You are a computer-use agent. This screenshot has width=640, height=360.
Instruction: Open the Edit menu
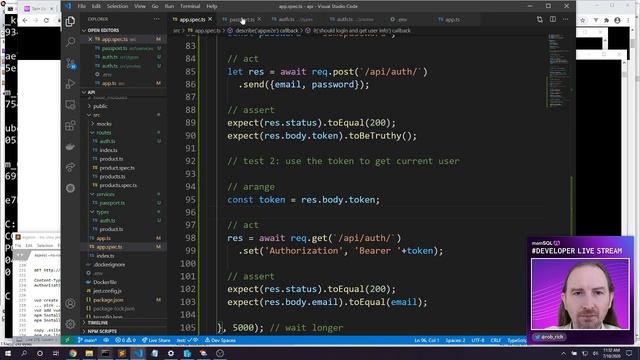96,6
